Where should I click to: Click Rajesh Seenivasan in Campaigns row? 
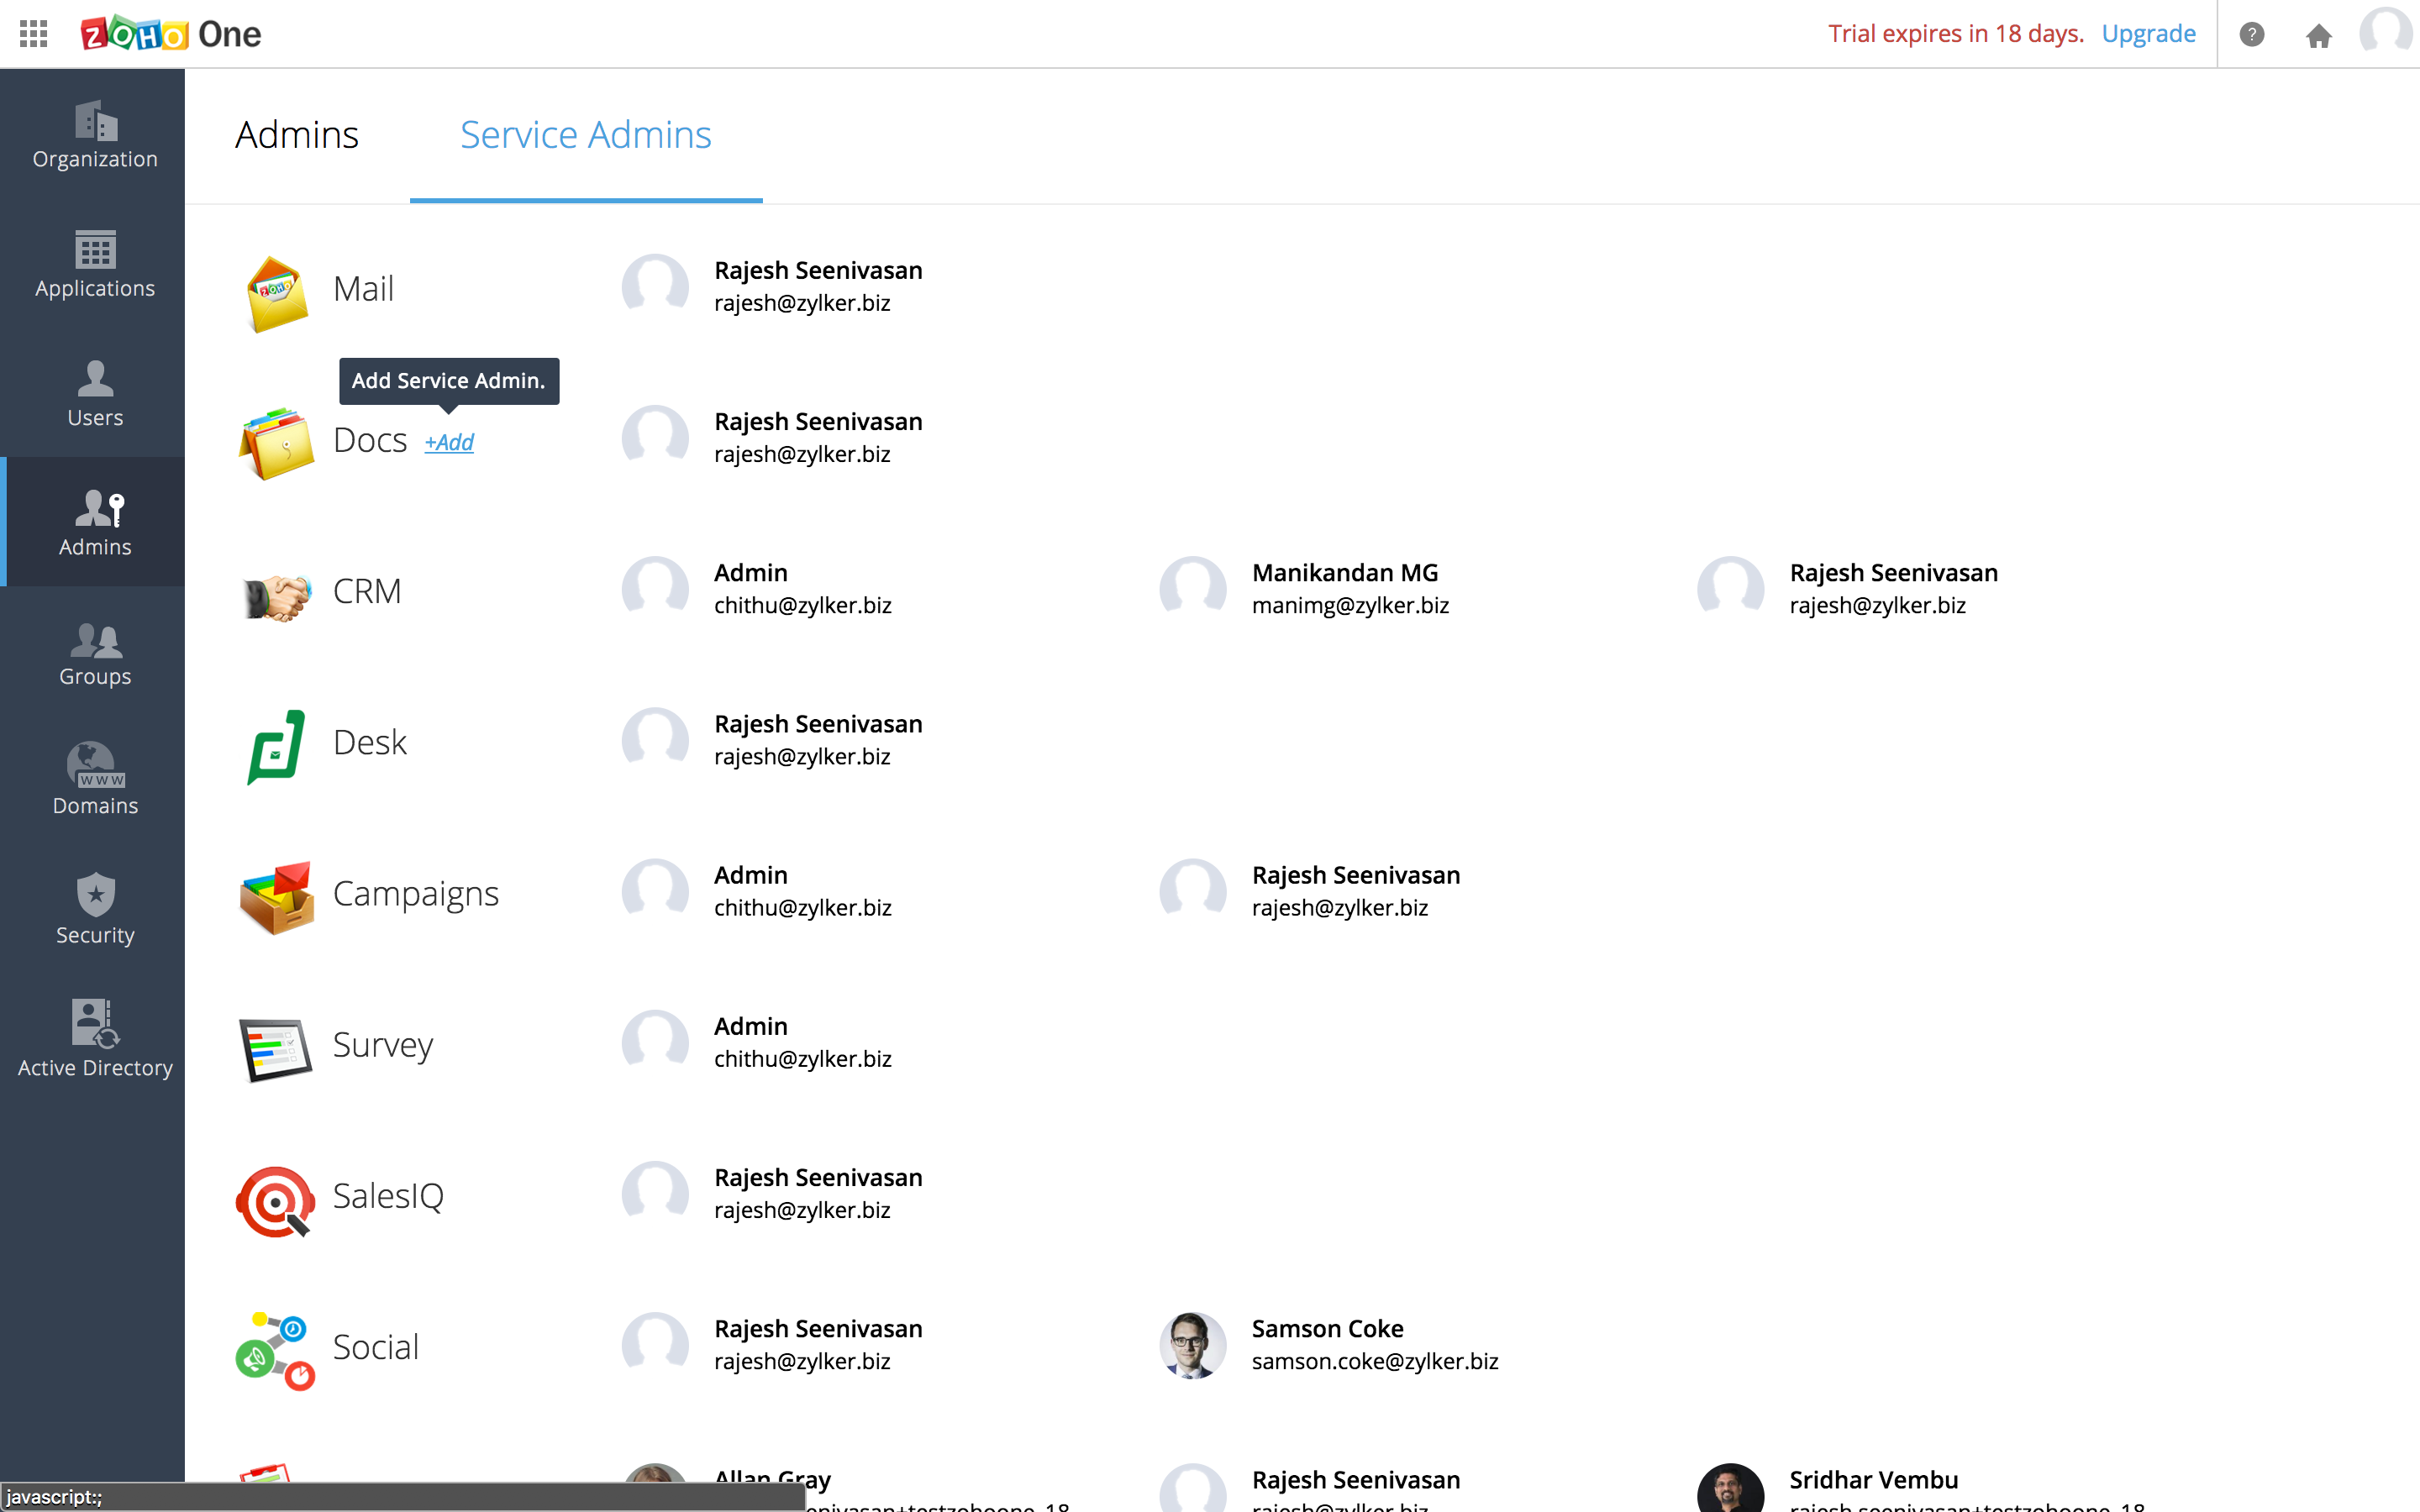click(1356, 875)
